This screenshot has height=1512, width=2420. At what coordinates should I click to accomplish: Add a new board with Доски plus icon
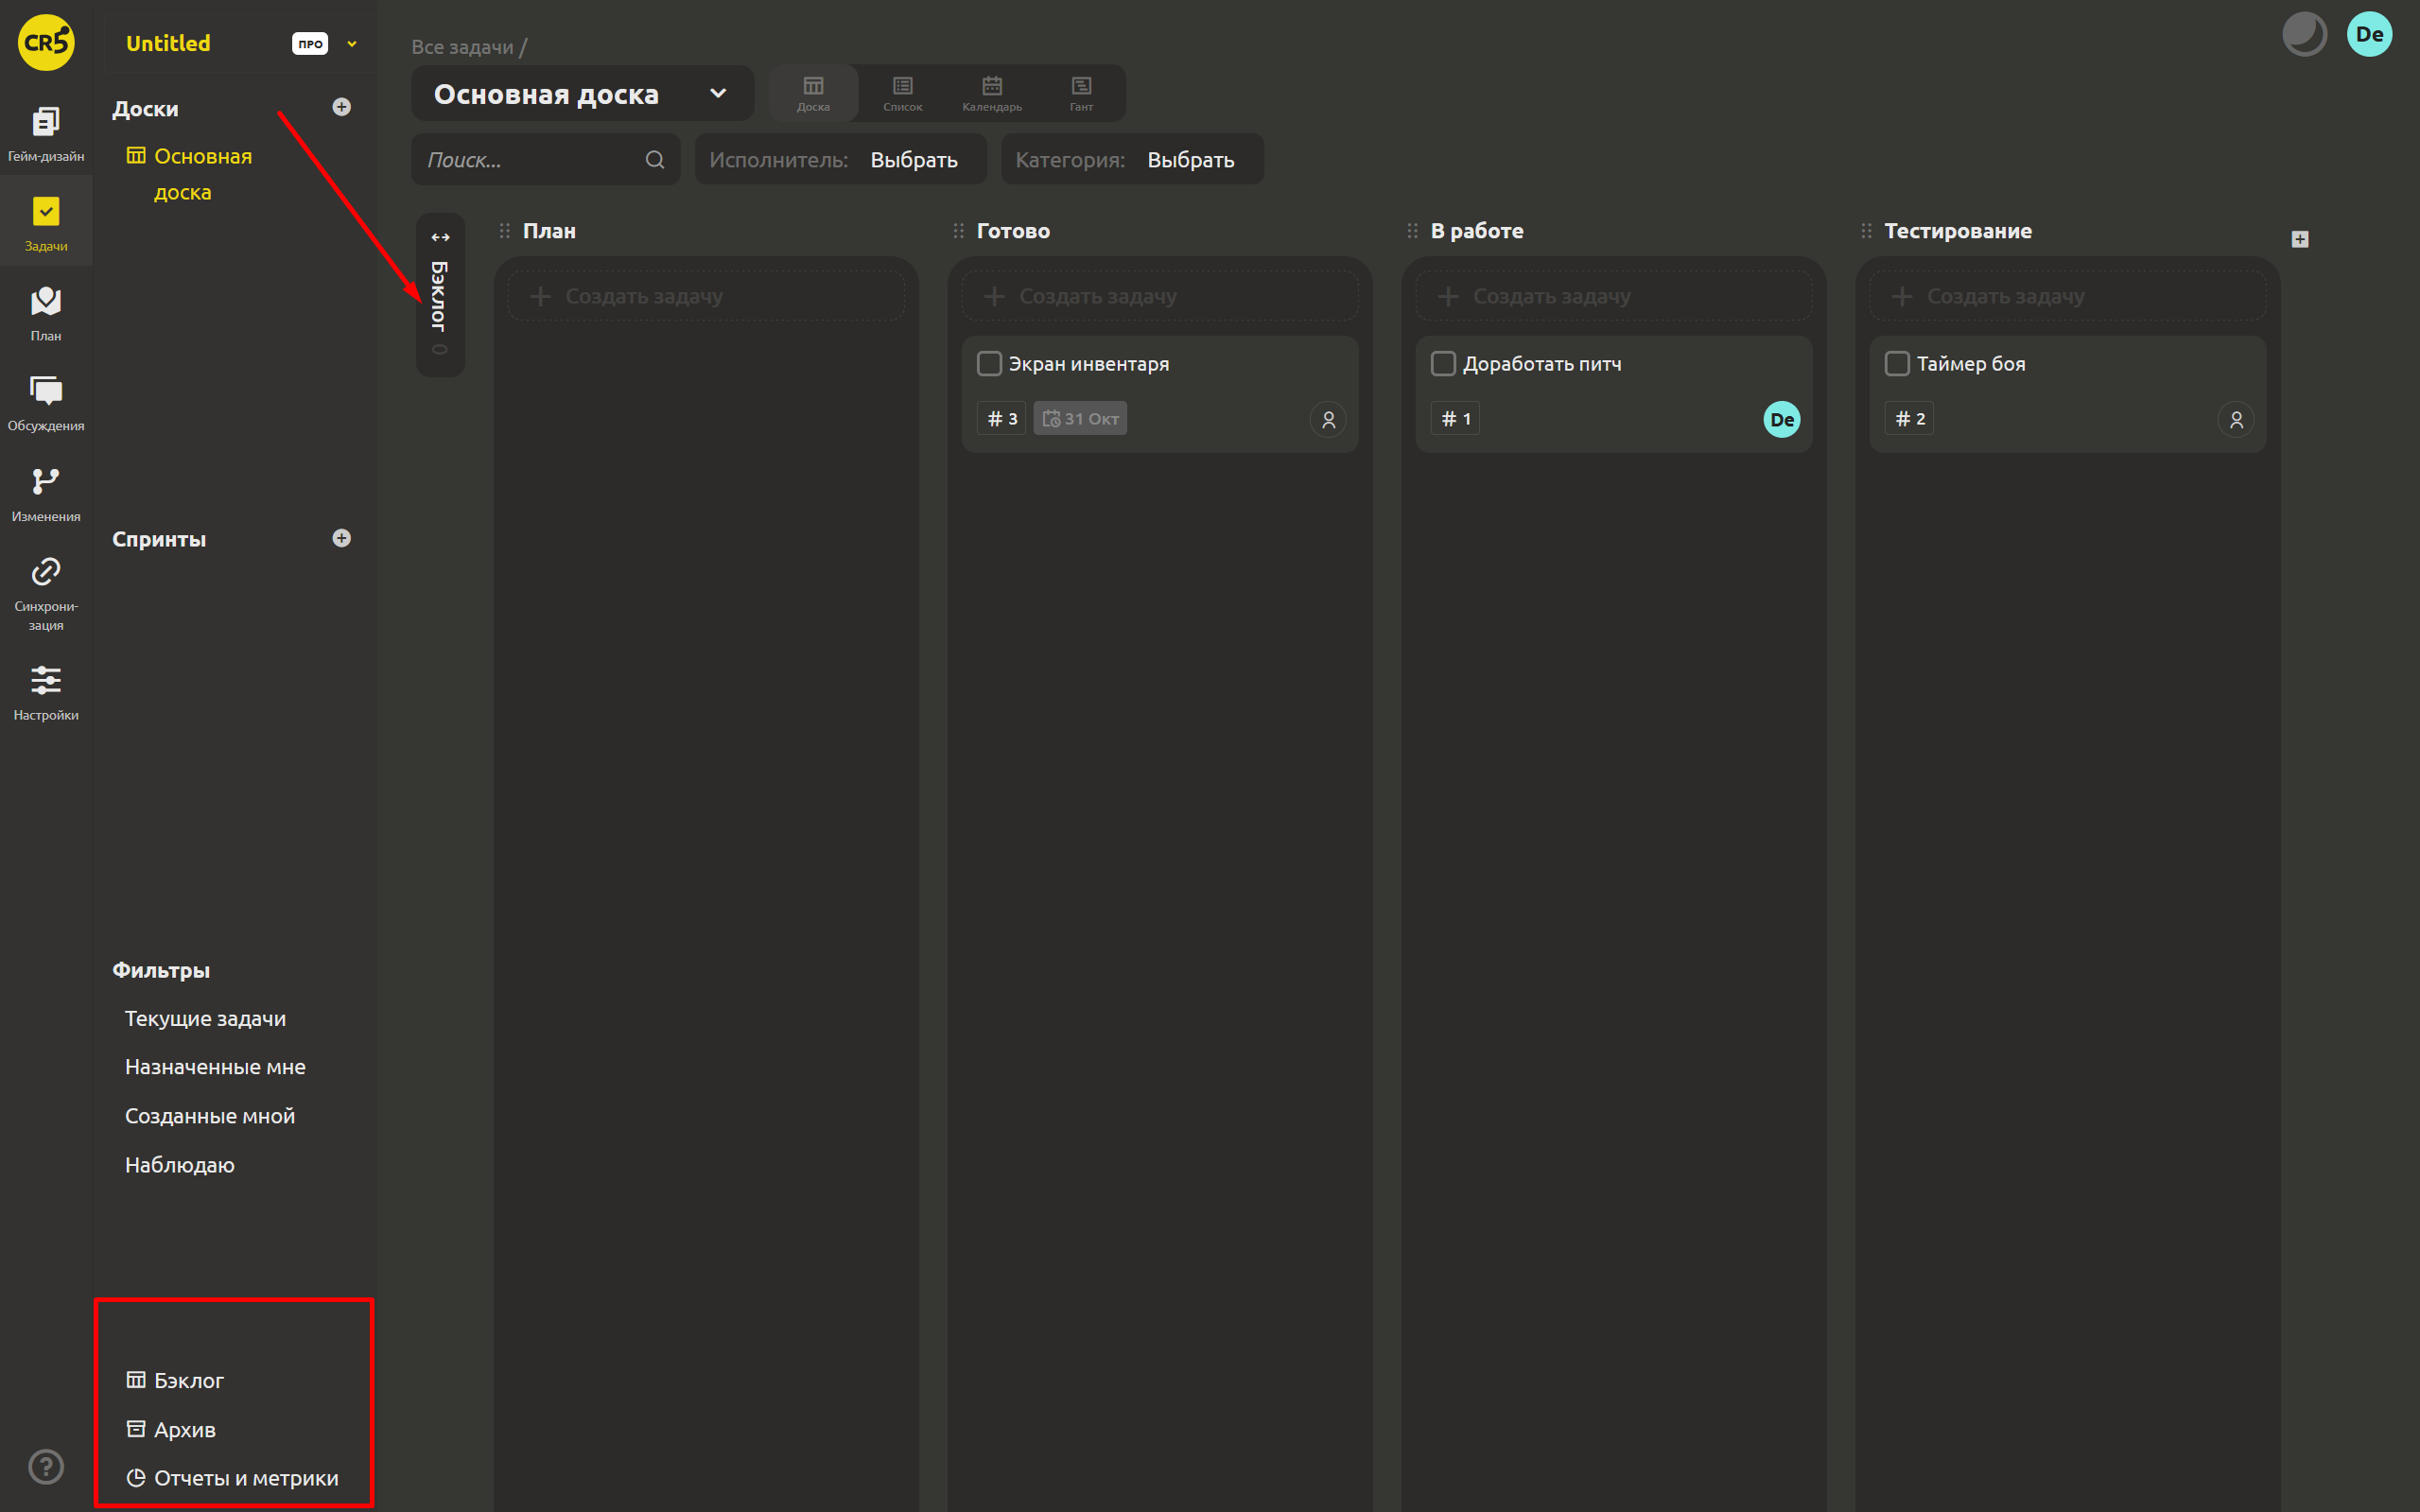pos(341,107)
